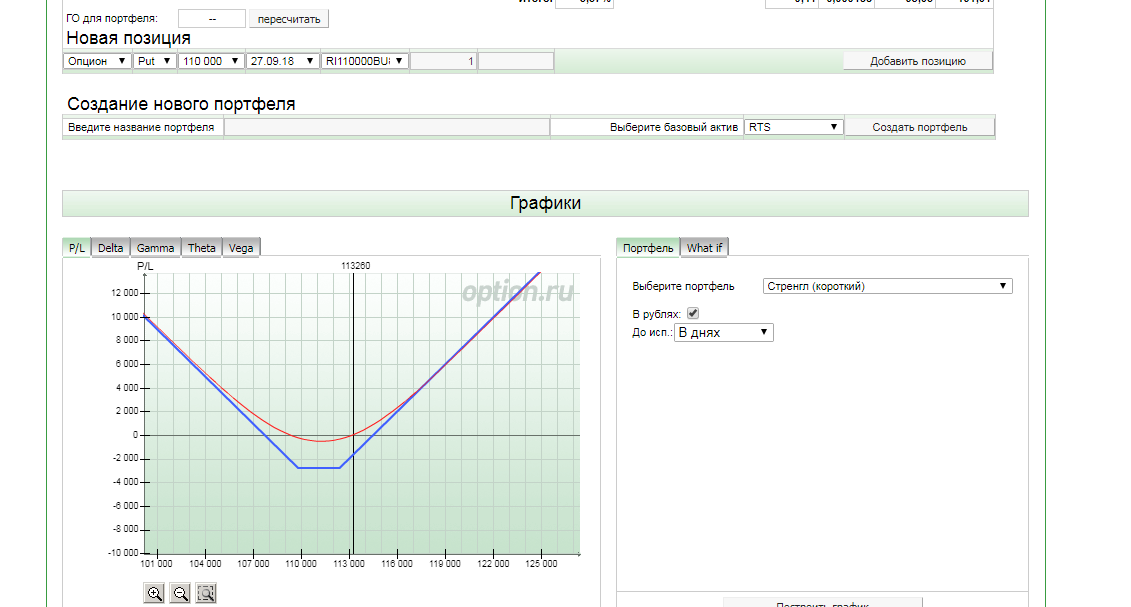Switch to the Delta chart tab

tap(110, 247)
